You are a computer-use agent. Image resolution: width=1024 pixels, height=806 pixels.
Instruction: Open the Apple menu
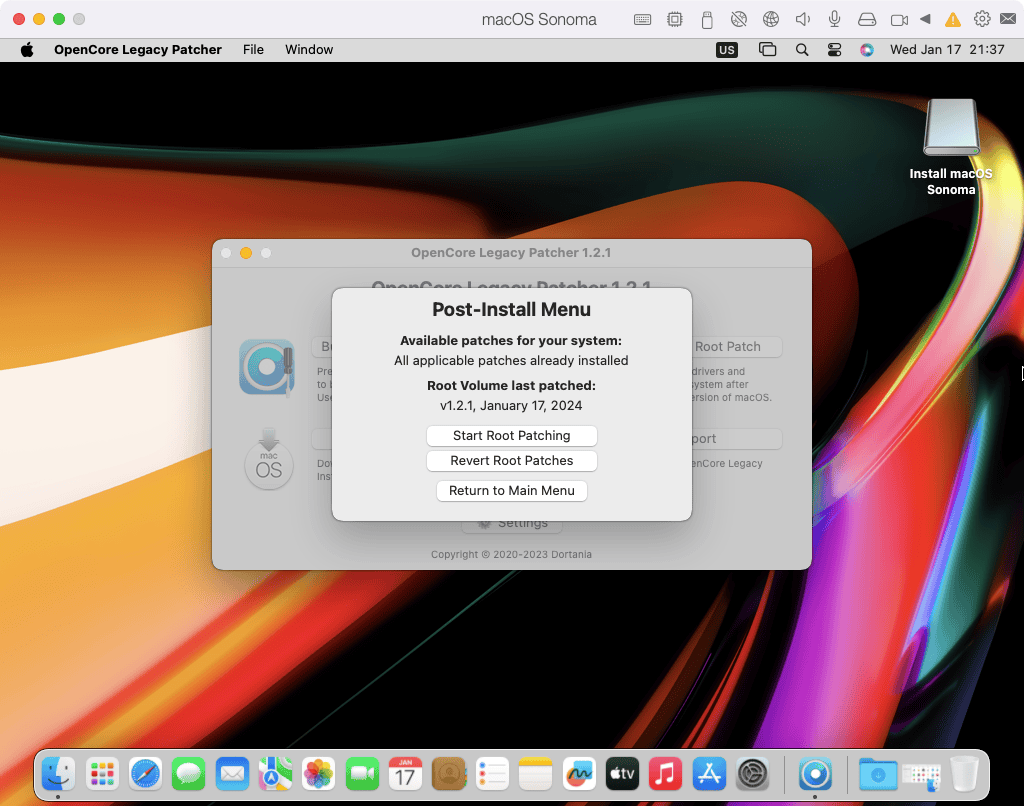pos(27,49)
